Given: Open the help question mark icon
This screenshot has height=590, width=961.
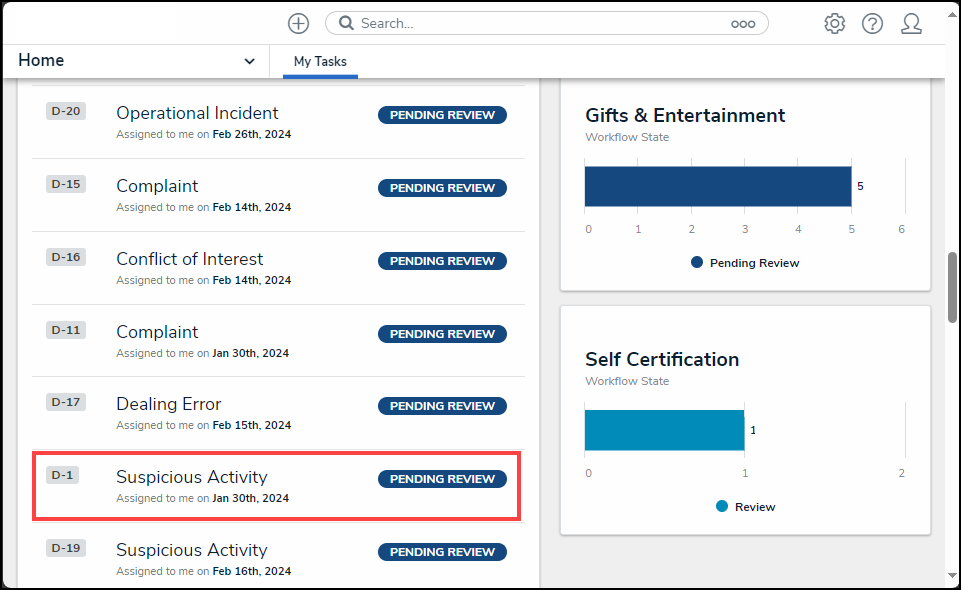Looking at the screenshot, I should [x=872, y=23].
